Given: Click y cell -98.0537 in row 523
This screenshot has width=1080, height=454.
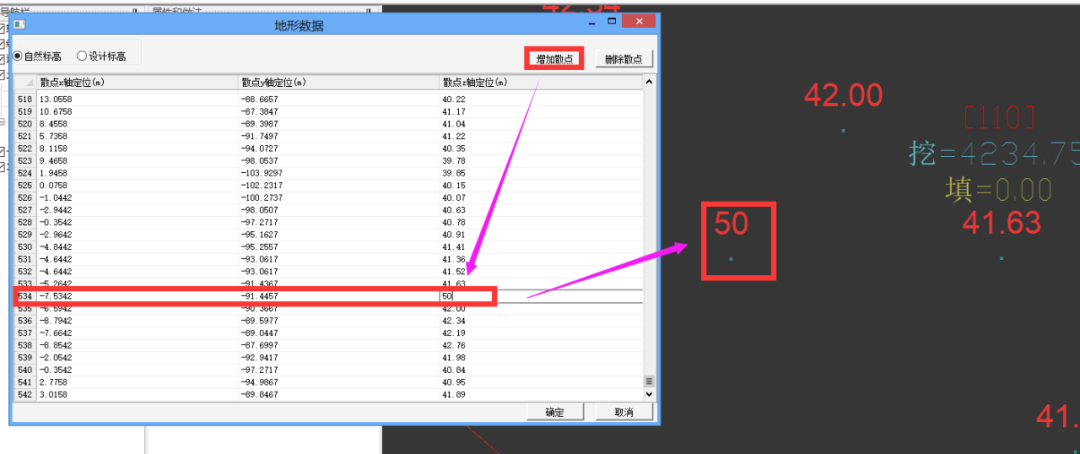Looking at the screenshot, I should 338,161.
